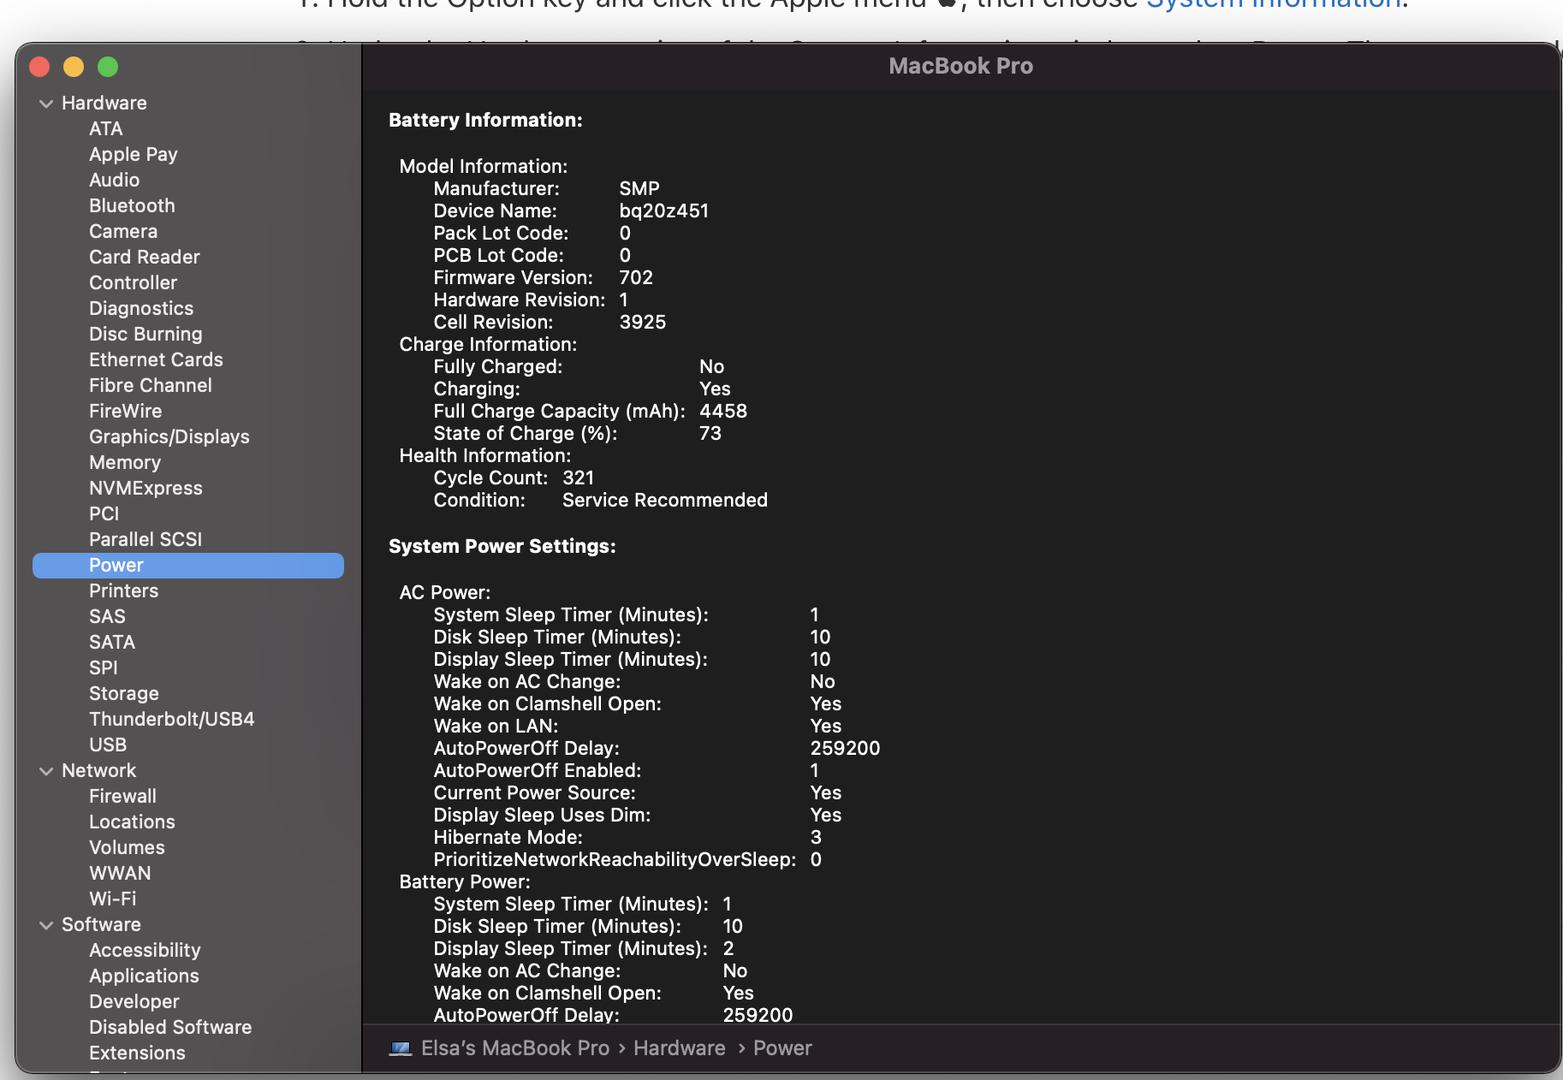Open the System Information link
Image resolution: width=1563 pixels, height=1080 pixels.
click(1273, 4)
